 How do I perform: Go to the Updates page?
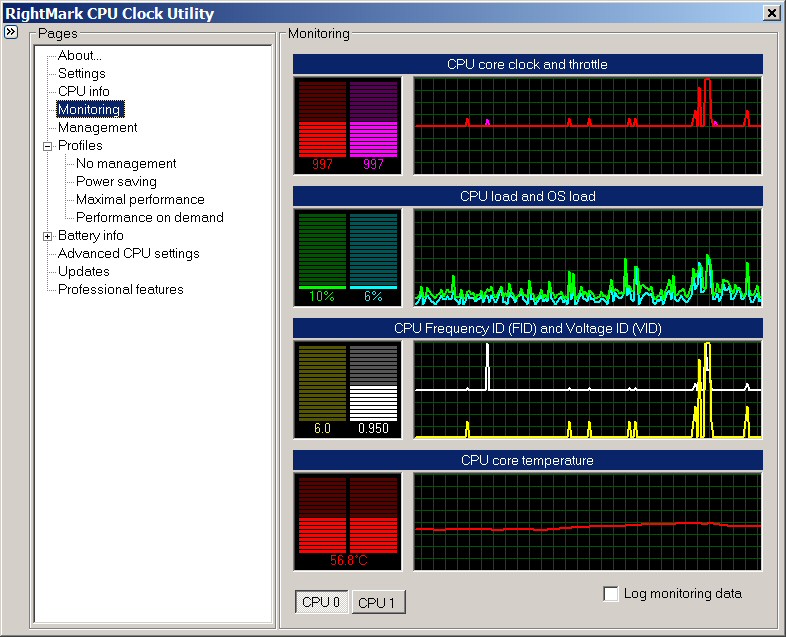click(84, 272)
